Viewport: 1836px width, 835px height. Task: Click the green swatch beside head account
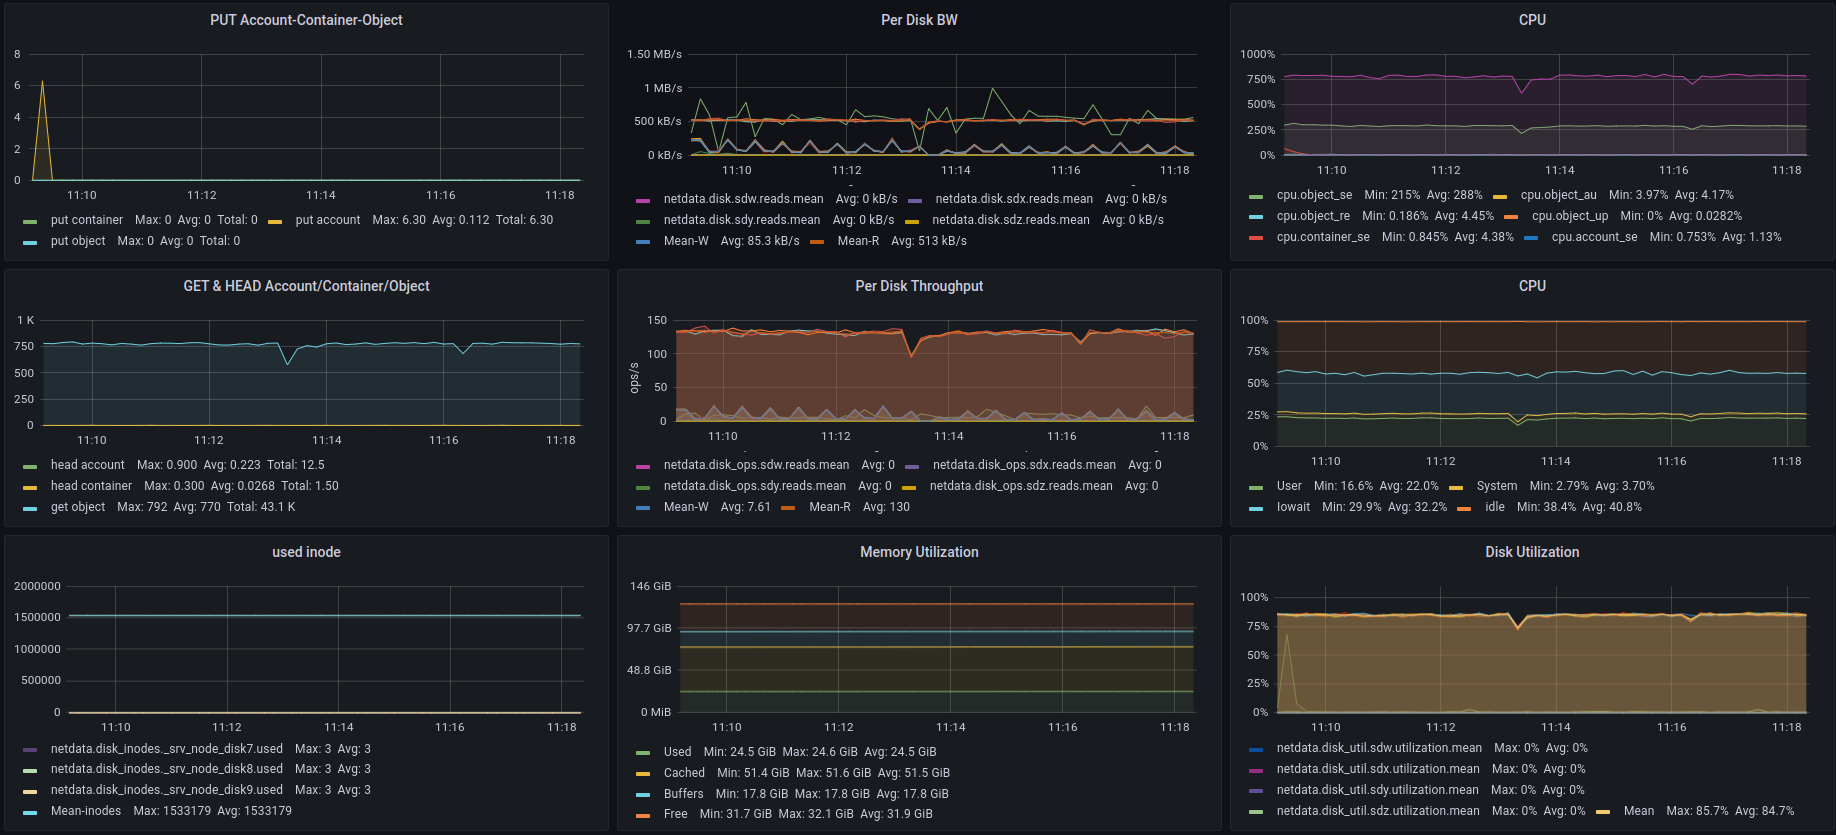(x=30, y=466)
